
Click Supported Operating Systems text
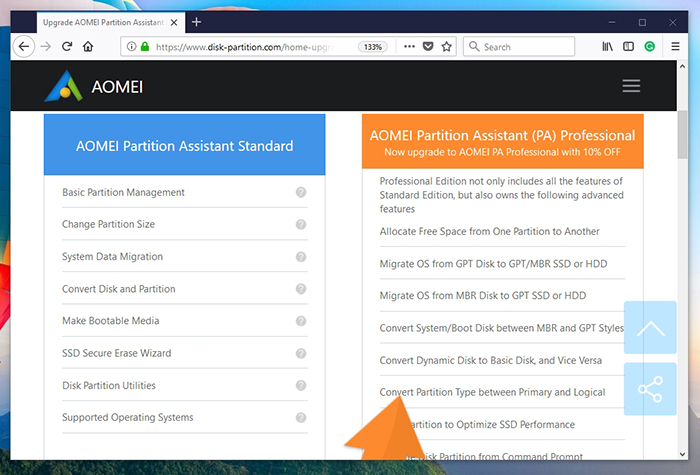point(128,417)
